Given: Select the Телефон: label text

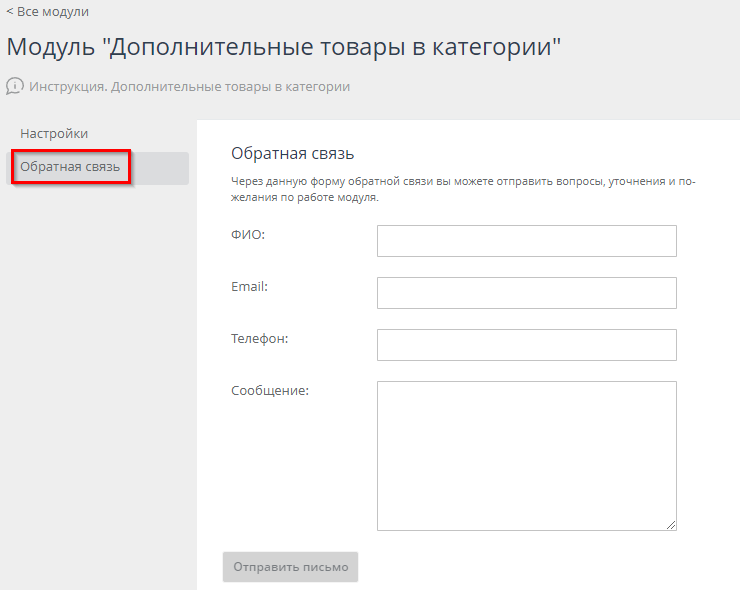Looking at the screenshot, I should [259, 338].
